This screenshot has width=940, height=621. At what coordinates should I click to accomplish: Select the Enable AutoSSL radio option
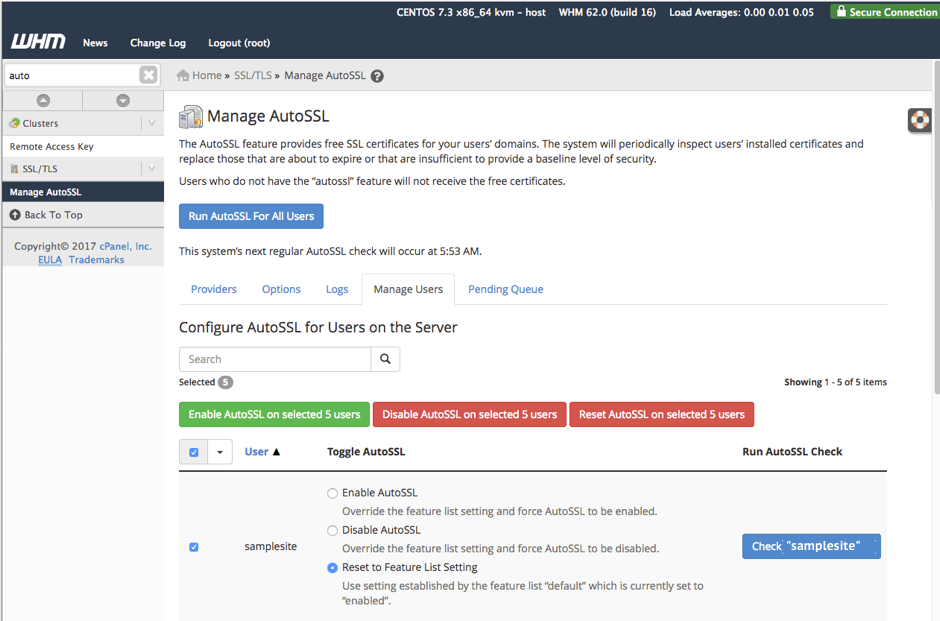[x=333, y=493]
